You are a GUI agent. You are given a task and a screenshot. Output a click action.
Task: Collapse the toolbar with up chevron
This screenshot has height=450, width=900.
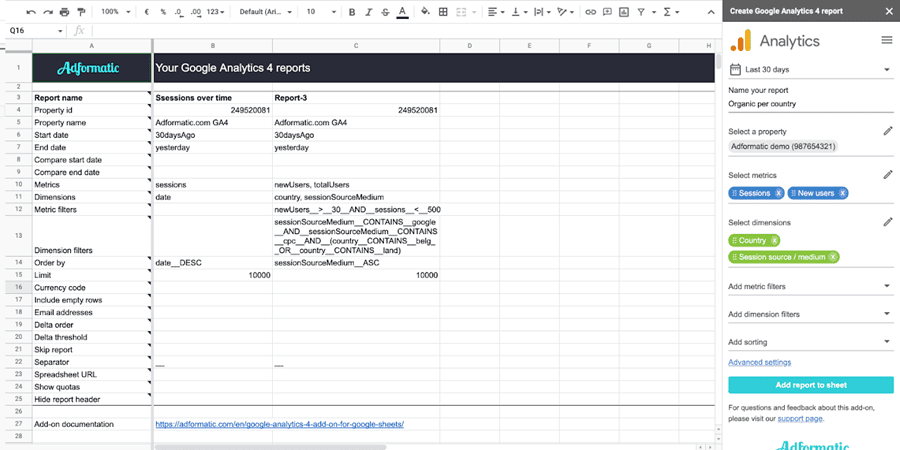click(x=711, y=12)
